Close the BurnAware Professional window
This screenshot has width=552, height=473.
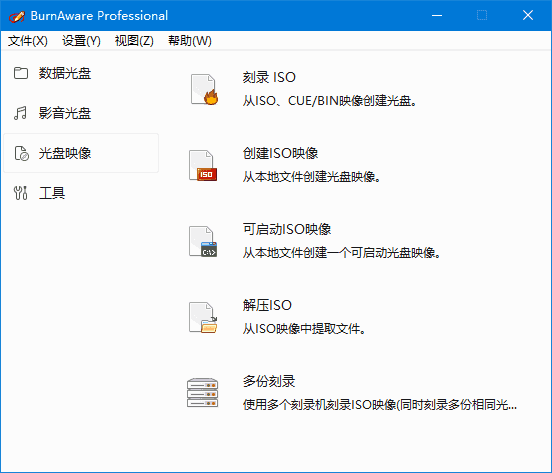pos(528,15)
